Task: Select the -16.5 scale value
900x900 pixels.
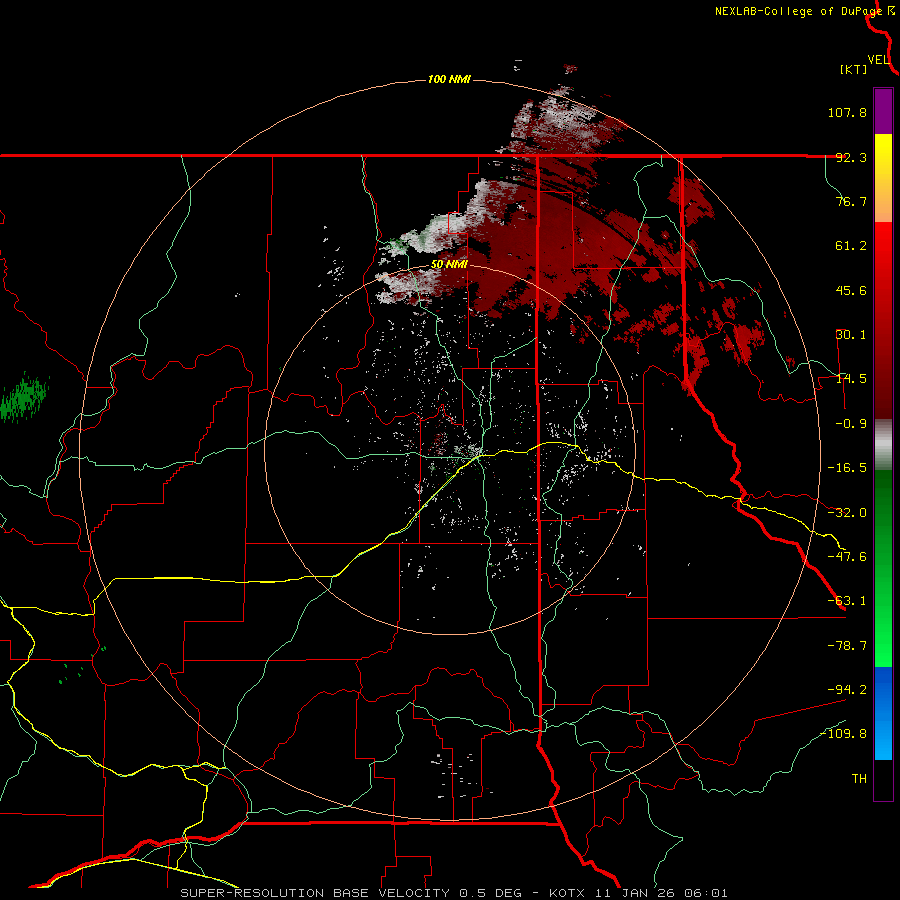Action: 847,468
